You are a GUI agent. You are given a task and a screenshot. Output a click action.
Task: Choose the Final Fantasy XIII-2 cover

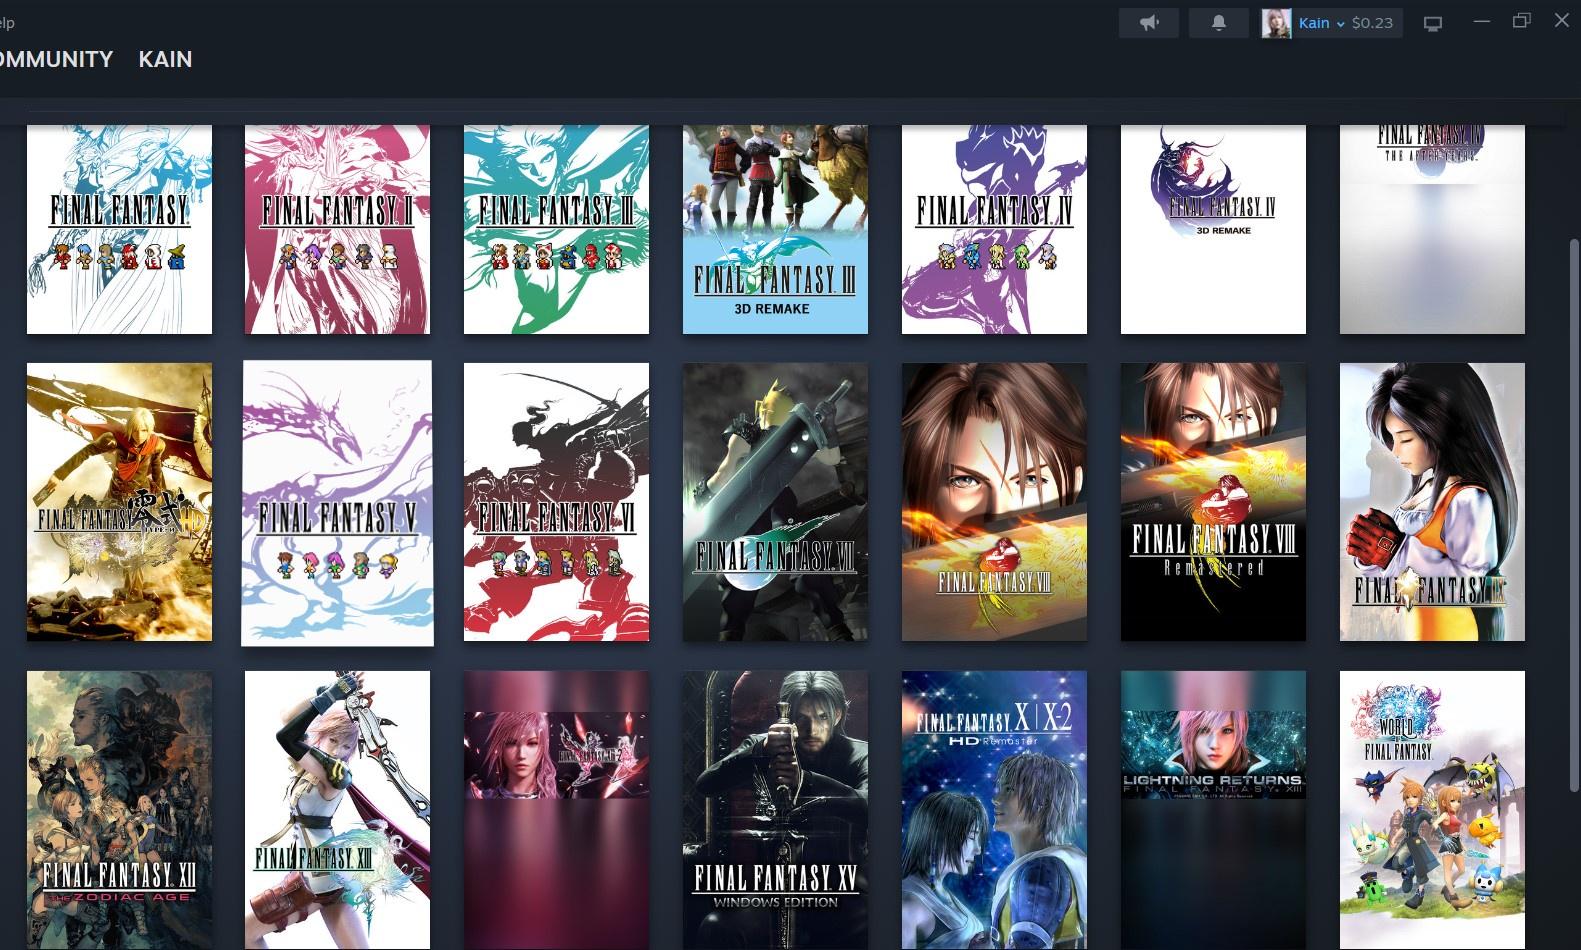tap(556, 810)
